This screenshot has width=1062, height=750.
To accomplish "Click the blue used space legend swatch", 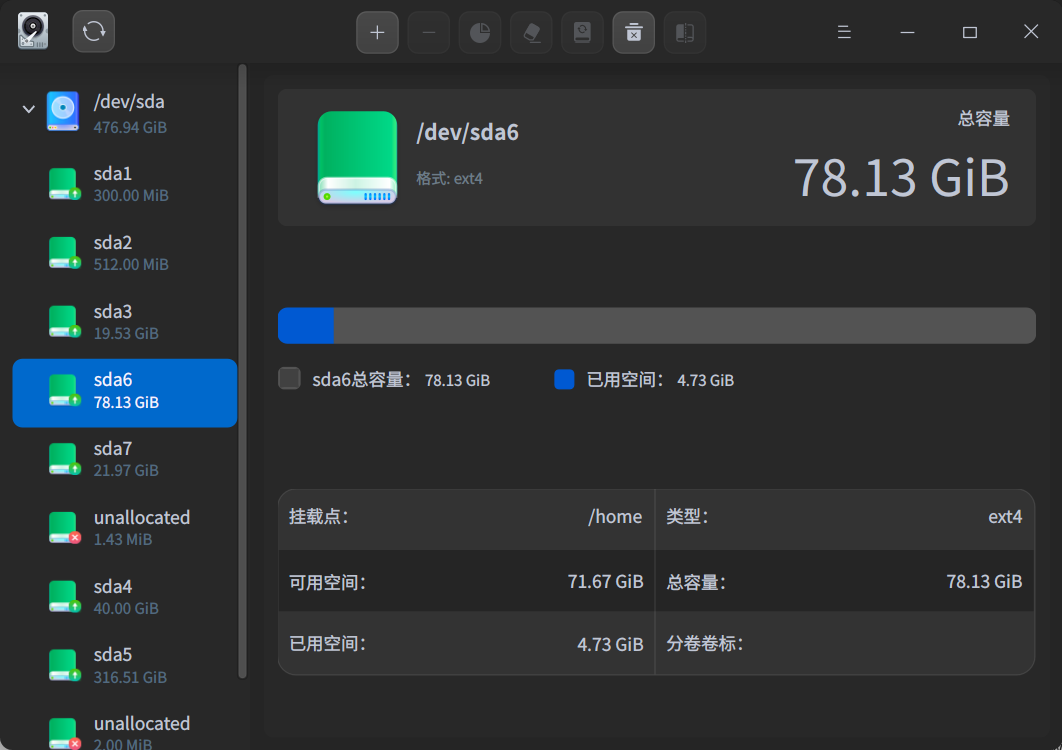I will coord(564,379).
